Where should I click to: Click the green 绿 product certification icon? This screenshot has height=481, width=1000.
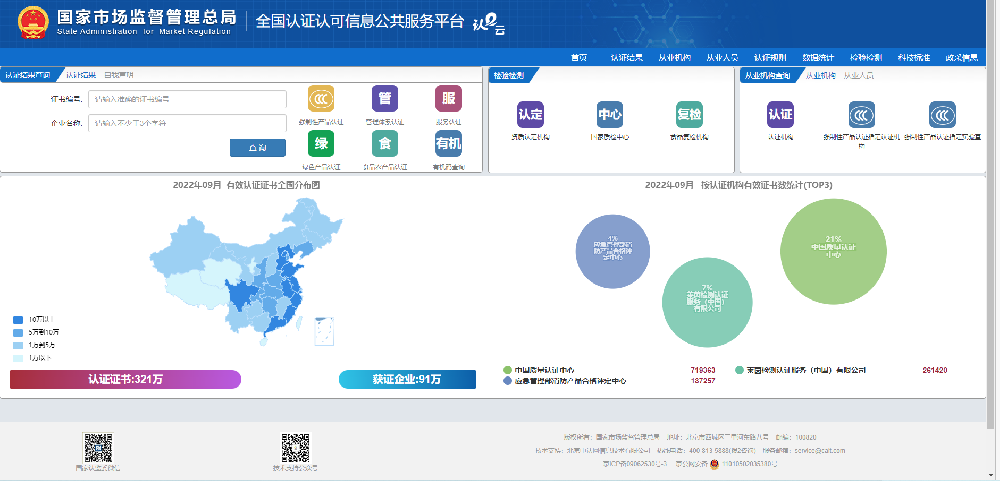tap(321, 144)
